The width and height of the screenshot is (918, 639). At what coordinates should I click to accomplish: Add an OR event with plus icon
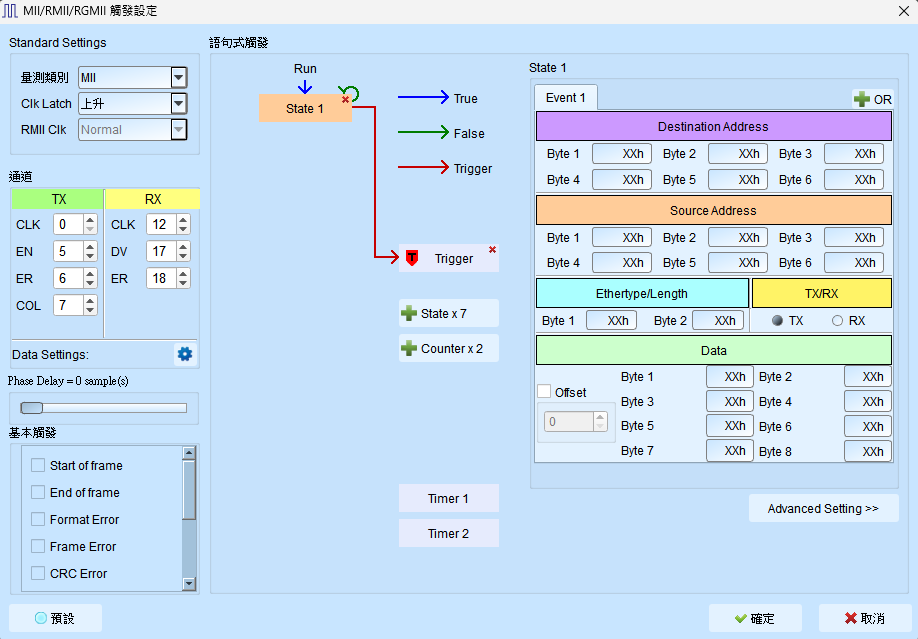[x=872, y=99]
